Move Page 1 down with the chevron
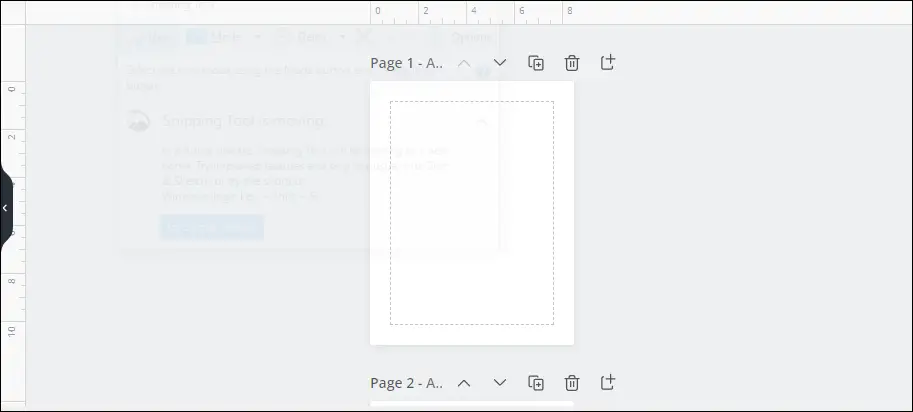 [x=500, y=62]
